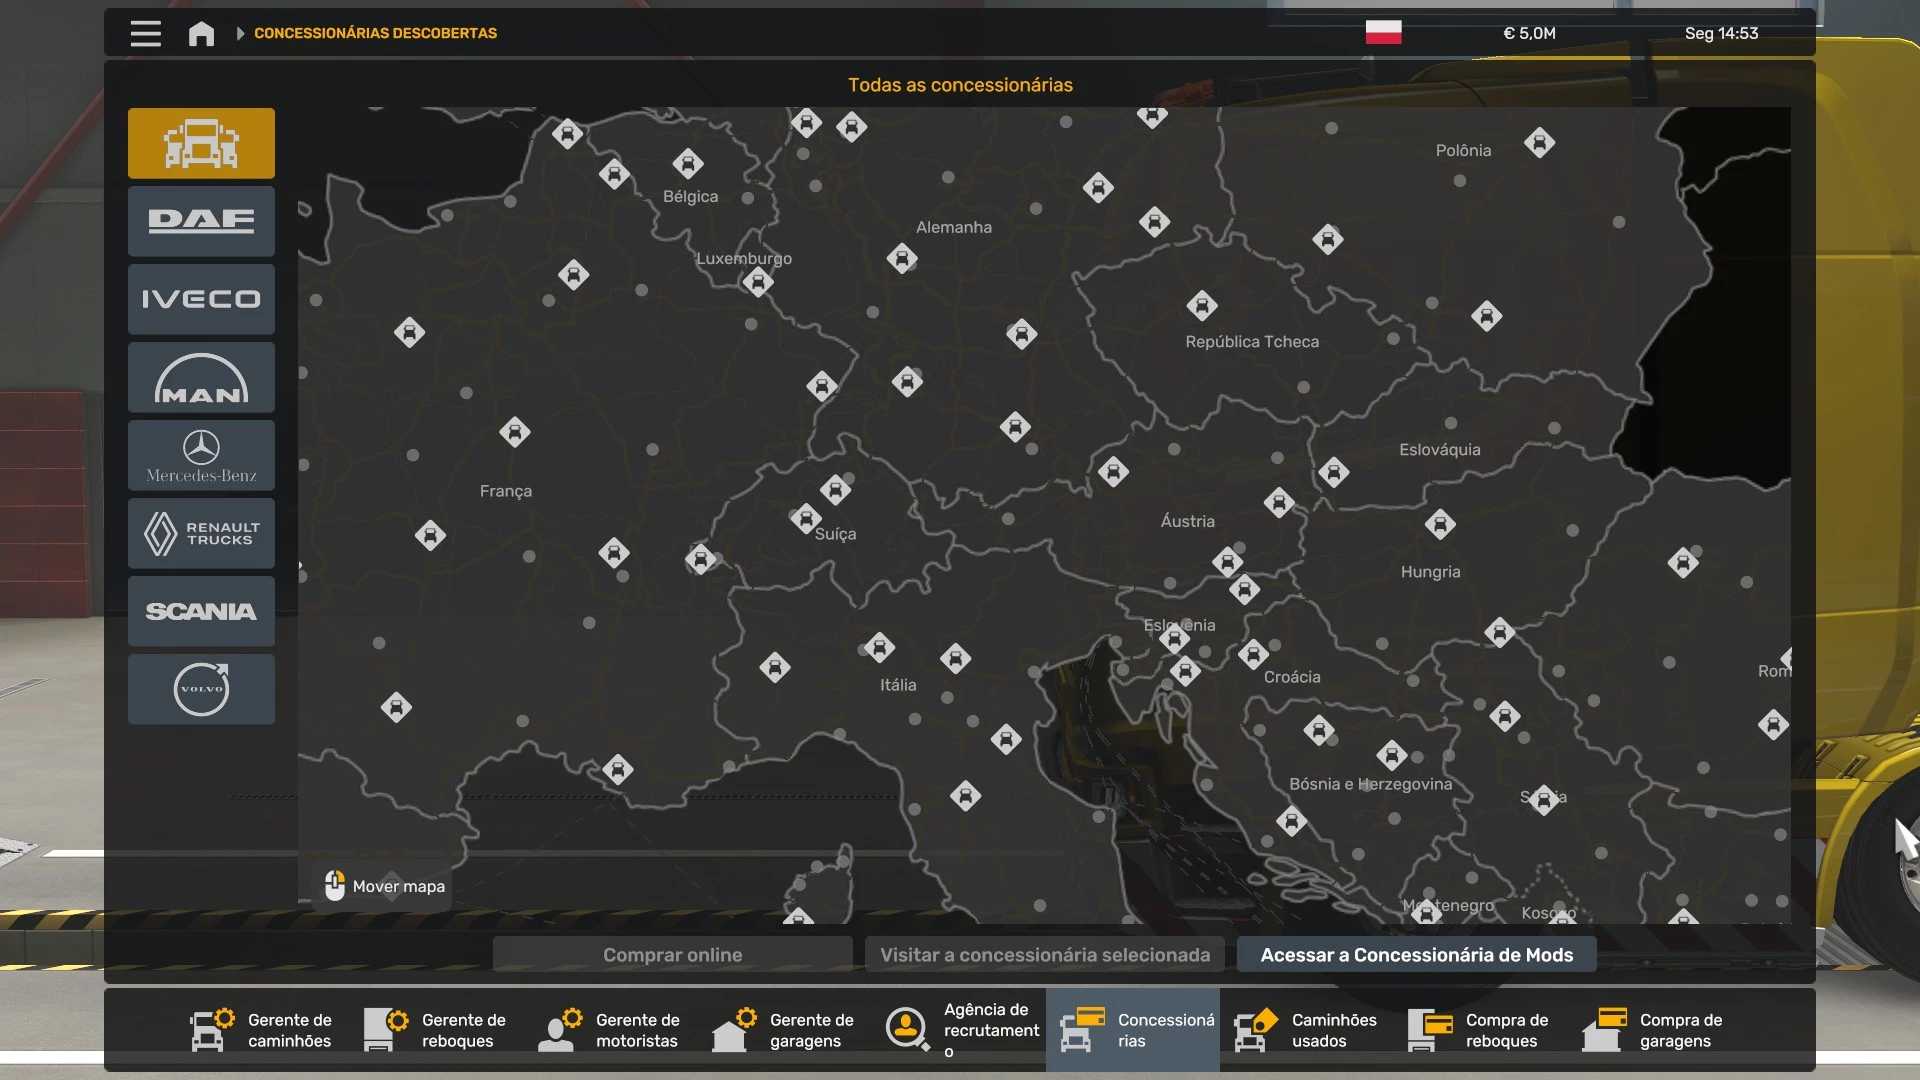
Task: Filter dealerships by IVECO brand
Action: [x=201, y=299]
